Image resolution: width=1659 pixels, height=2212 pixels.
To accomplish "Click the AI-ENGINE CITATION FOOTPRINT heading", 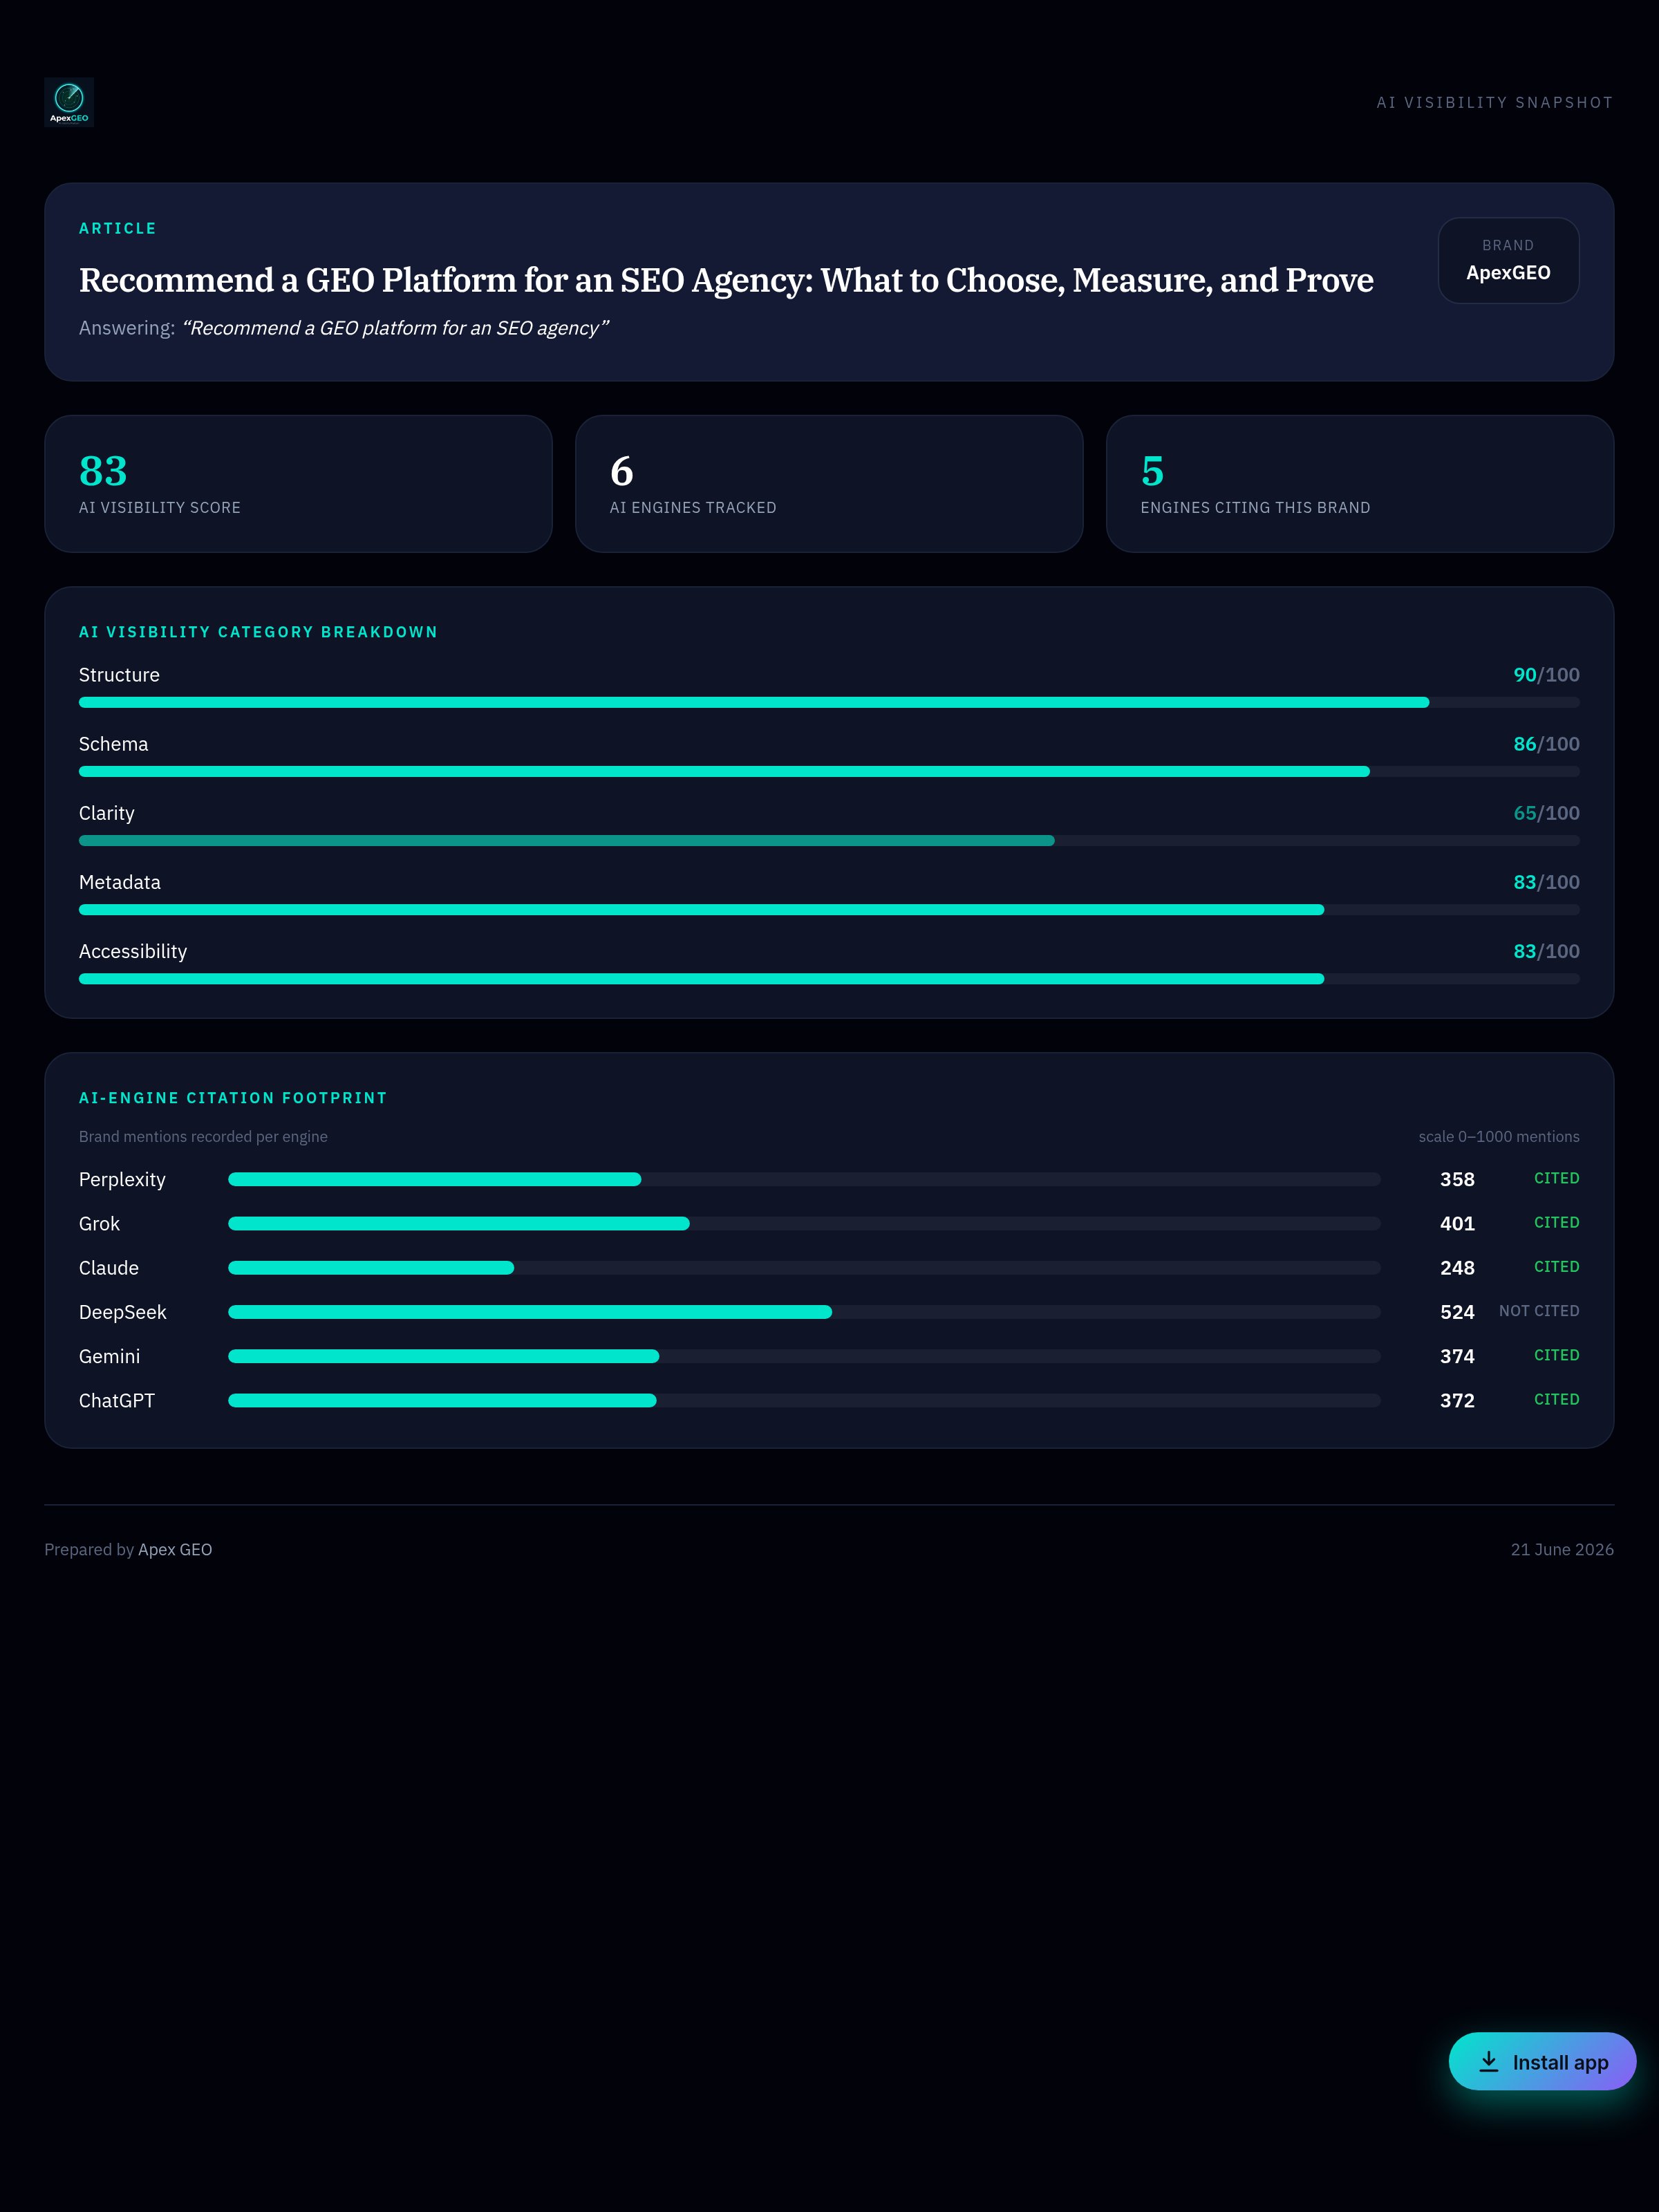I will coord(233,1098).
